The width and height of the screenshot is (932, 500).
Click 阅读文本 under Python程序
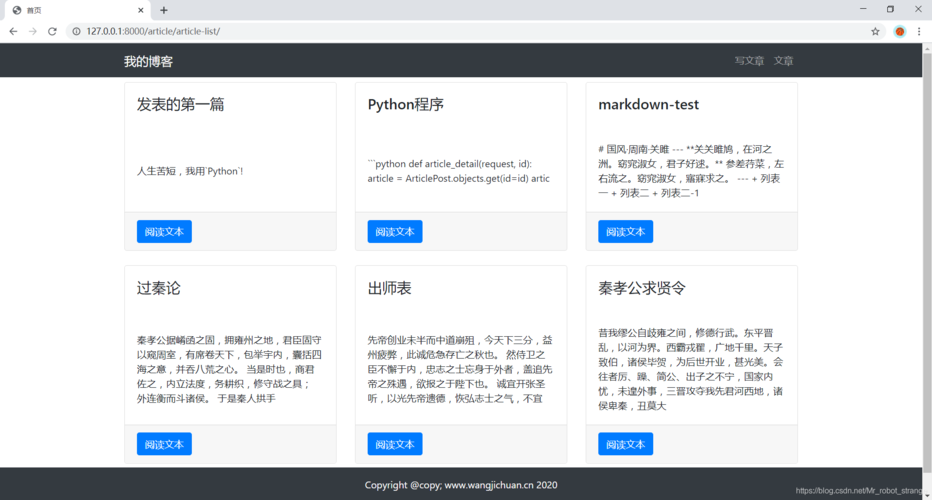[395, 231]
